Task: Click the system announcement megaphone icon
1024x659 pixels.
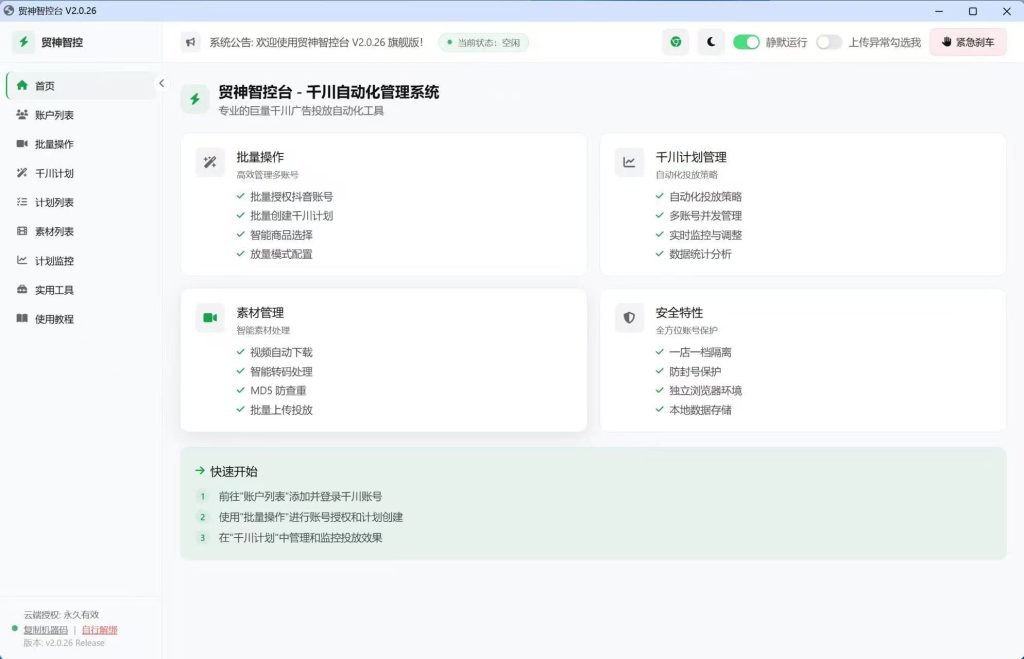Action: (190, 42)
